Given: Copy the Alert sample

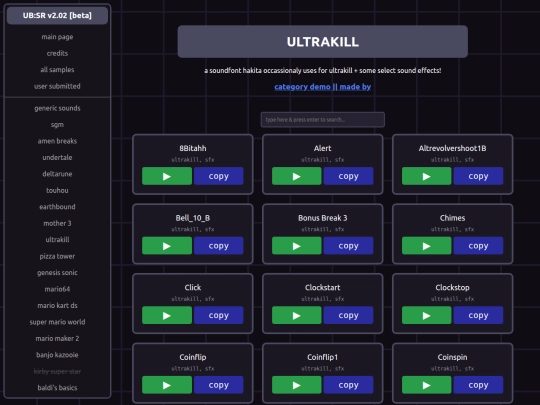Looking at the screenshot, I should click(349, 176).
